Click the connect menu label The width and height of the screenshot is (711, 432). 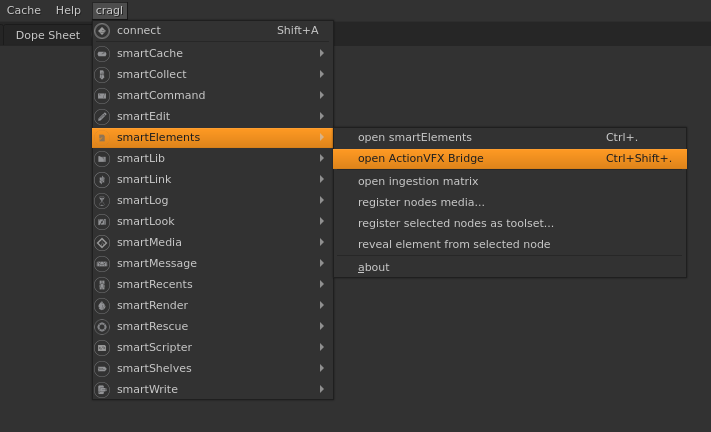[x=139, y=30]
